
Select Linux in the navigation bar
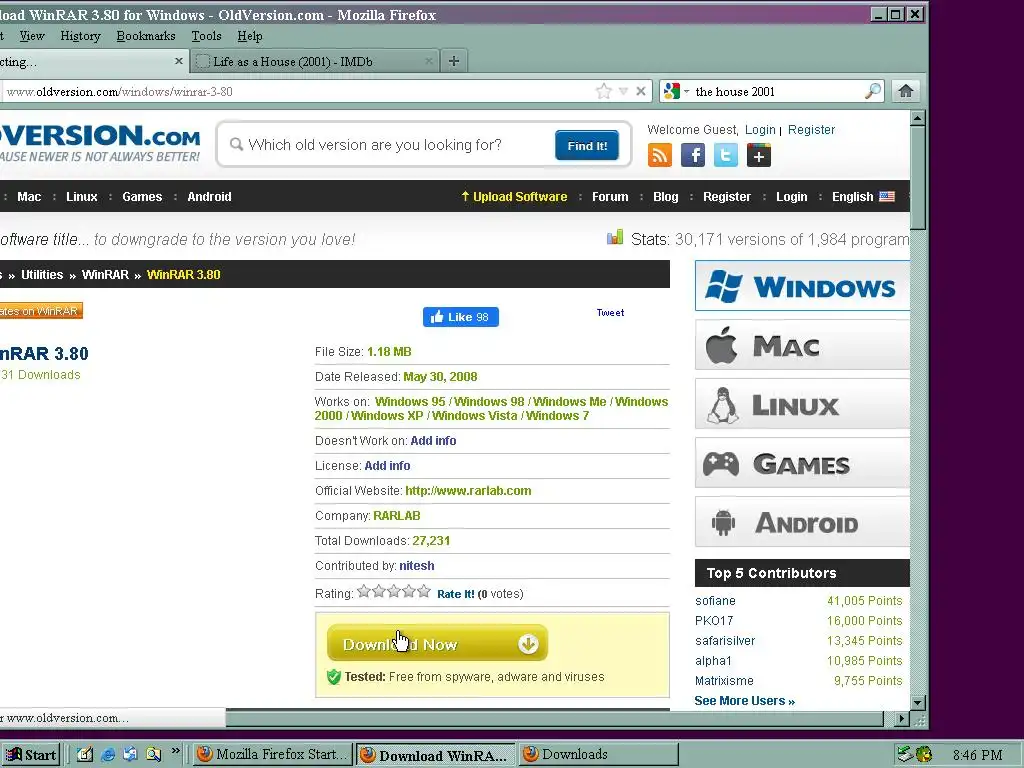pyautogui.click(x=82, y=197)
